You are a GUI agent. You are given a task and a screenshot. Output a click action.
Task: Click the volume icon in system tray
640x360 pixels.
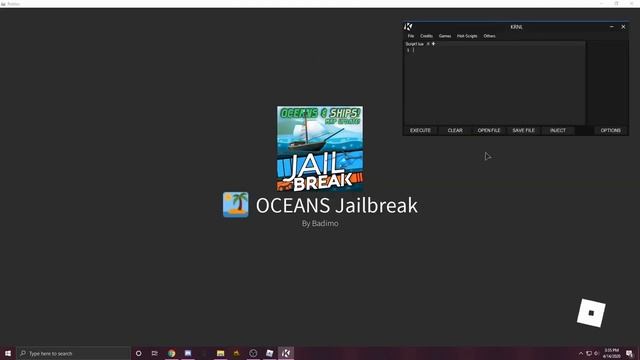tap(596, 353)
